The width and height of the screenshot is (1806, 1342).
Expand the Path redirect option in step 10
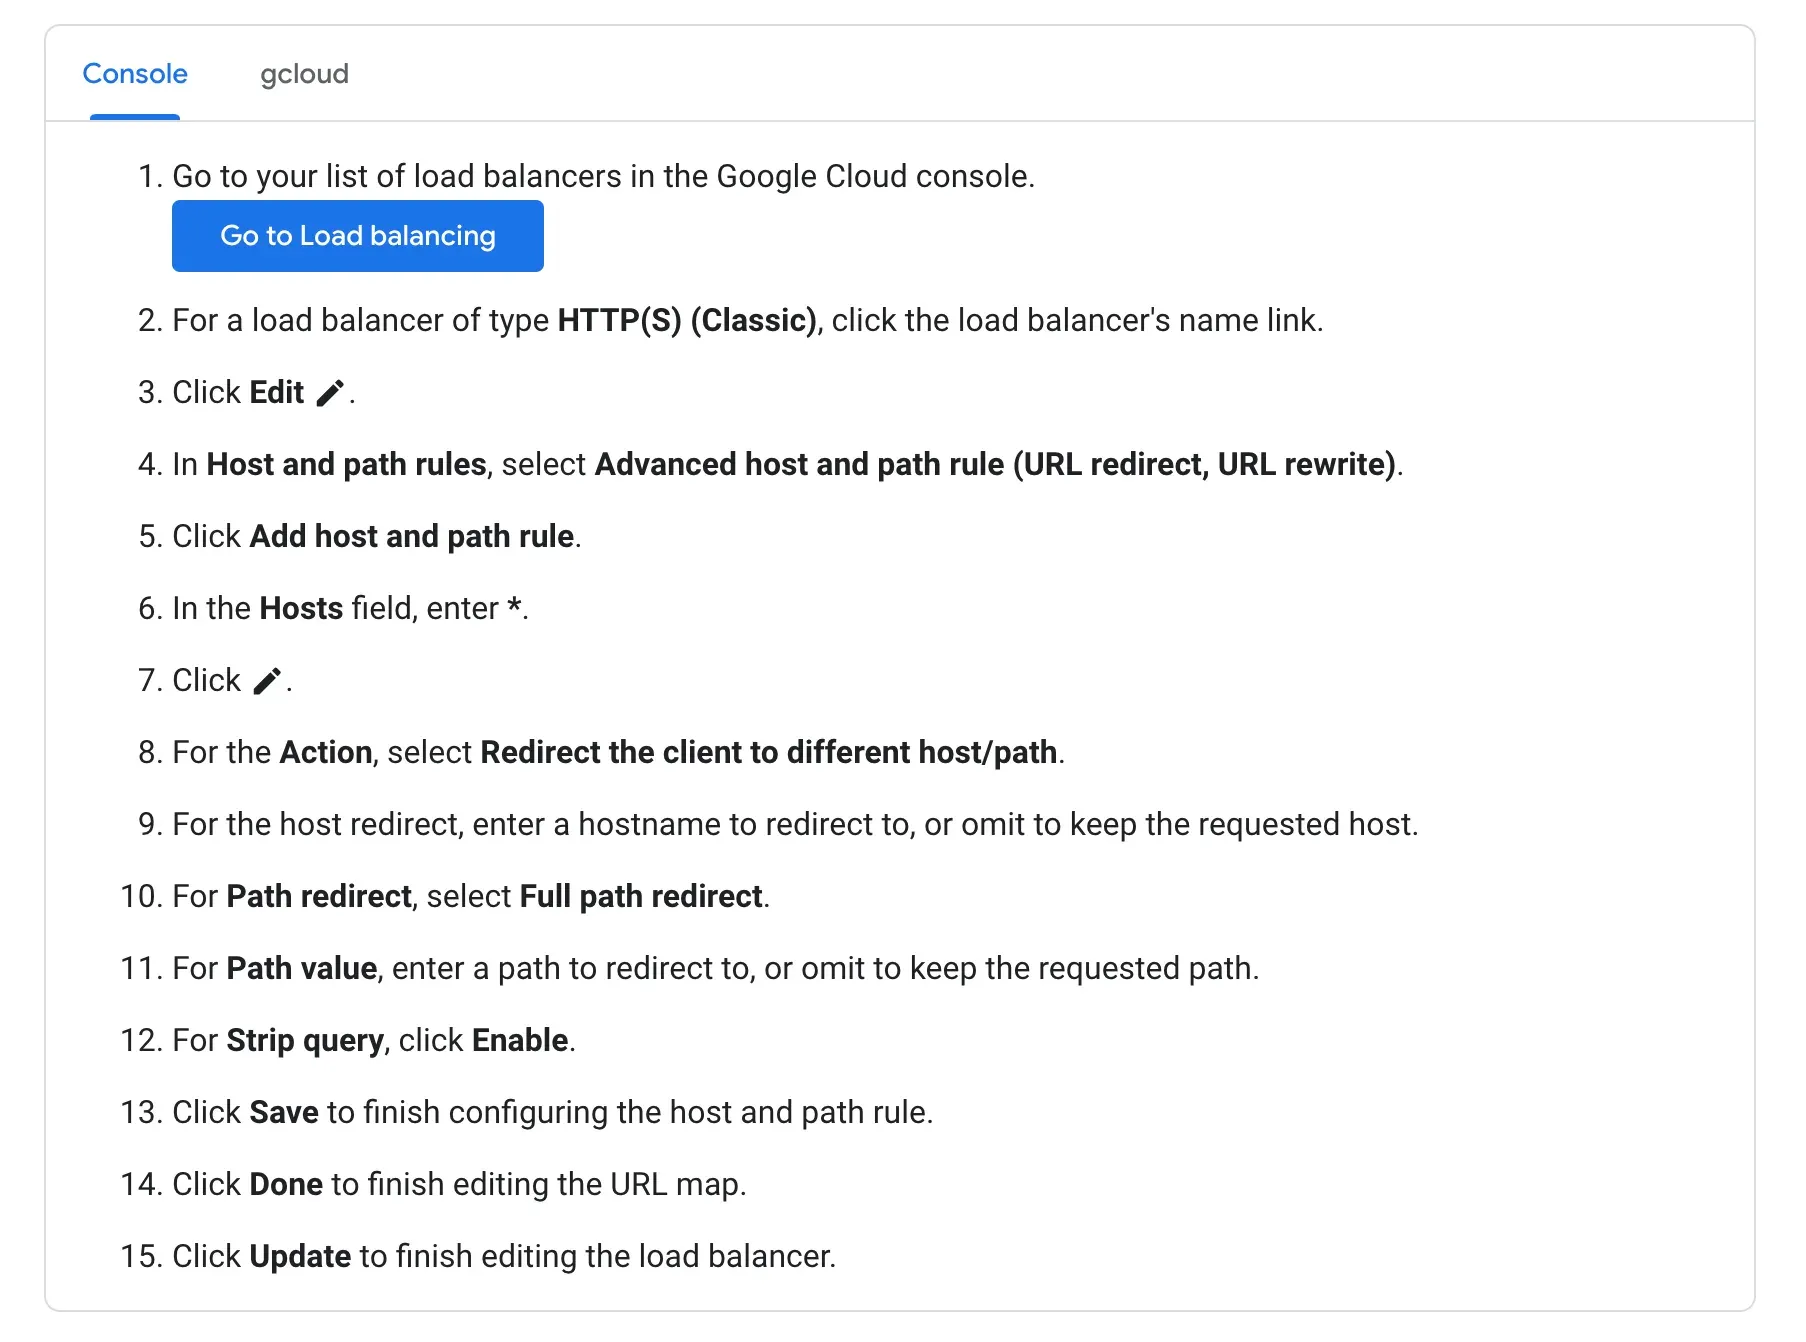318,896
